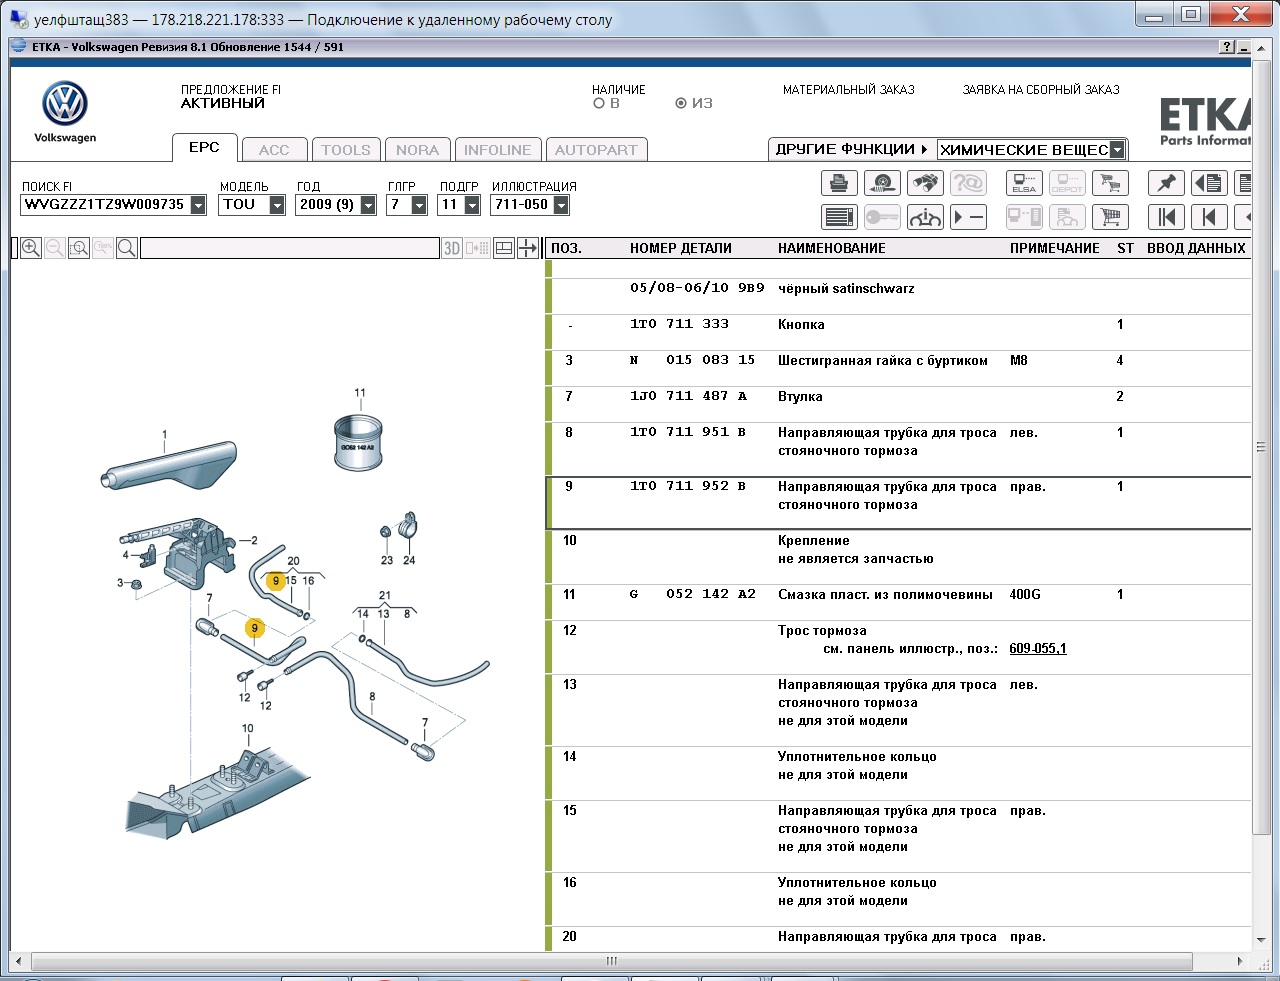The height and width of the screenshot is (981, 1280).
Task: Go to previous illustration icon
Action: [x=1209, y=217]
